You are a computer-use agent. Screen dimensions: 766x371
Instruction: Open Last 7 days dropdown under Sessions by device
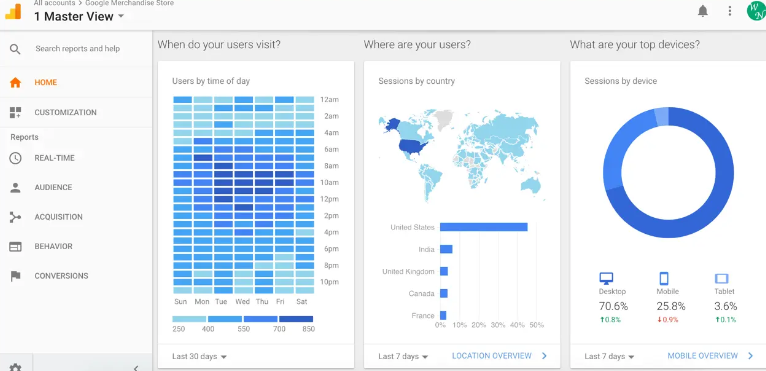tap(609, 356)
